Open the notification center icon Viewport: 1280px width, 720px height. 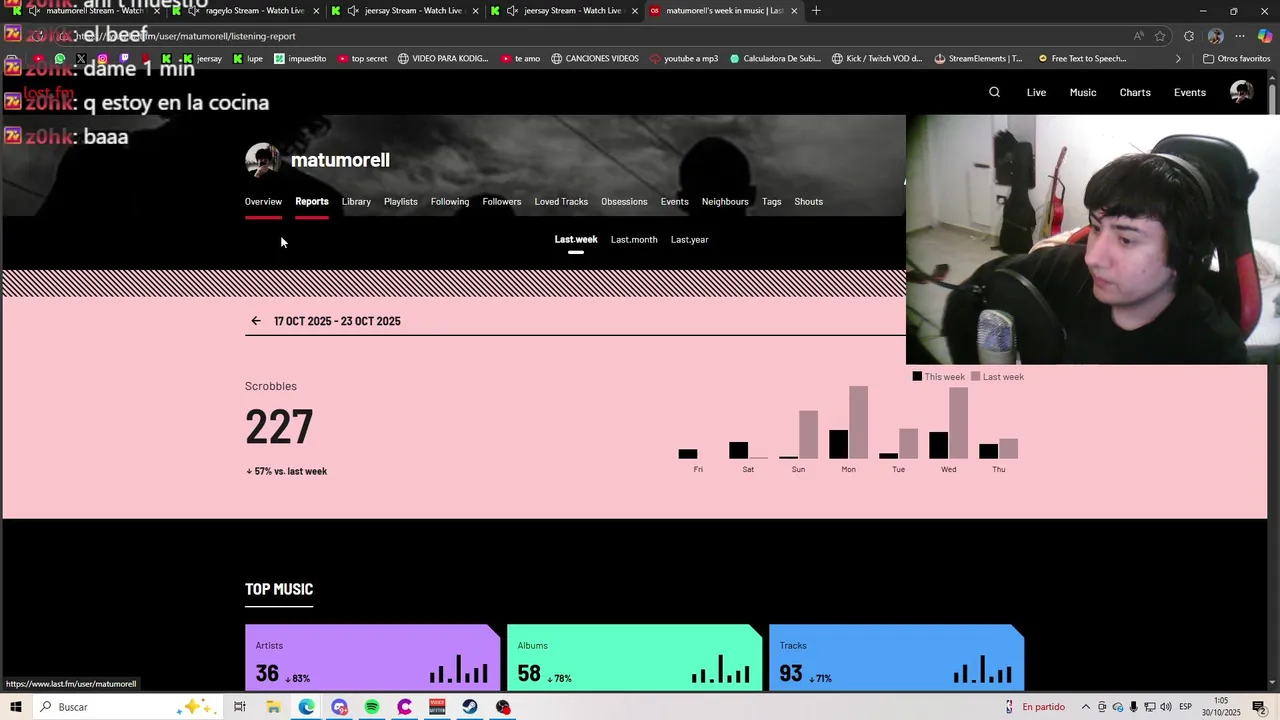coord(1259,707)
